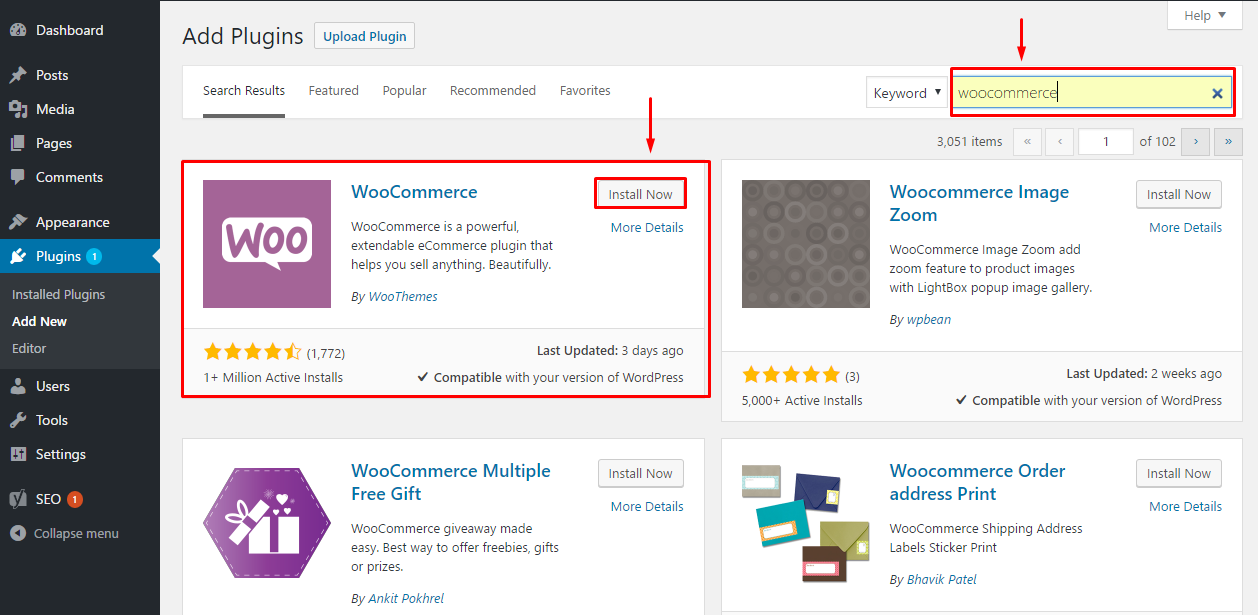
Task: Expand the Help panel dropdown
Action: click(1205, 15)
